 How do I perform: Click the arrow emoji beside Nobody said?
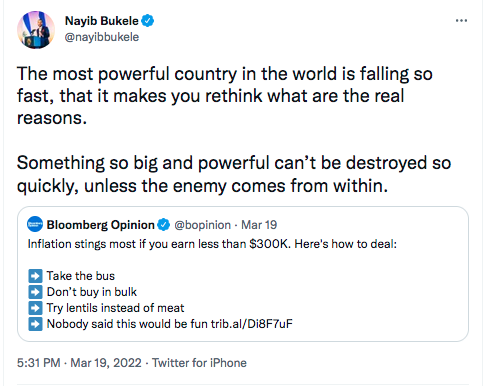tap(35, 324)
